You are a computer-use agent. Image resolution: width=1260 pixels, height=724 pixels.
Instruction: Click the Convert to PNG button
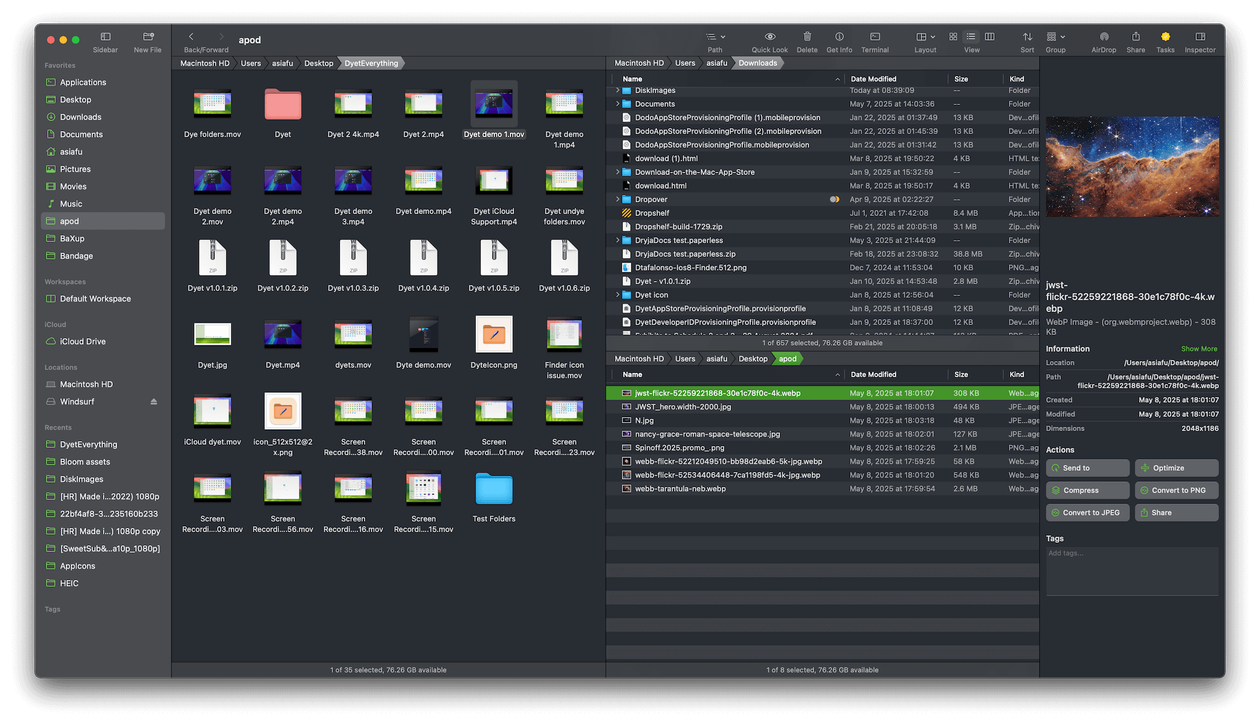coord(1177,490)
